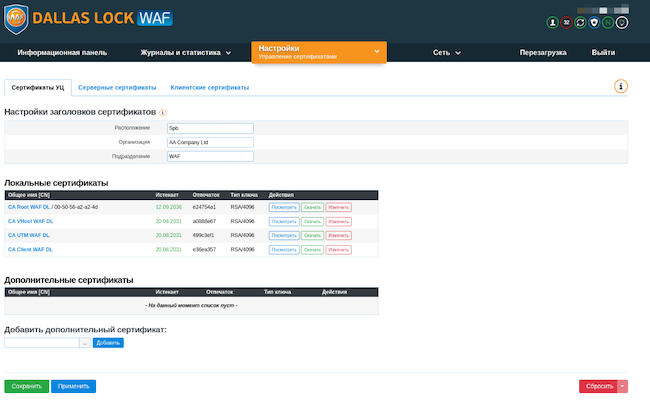Open the CA UTM WAF DL link
650x401 pixels.
29,235
